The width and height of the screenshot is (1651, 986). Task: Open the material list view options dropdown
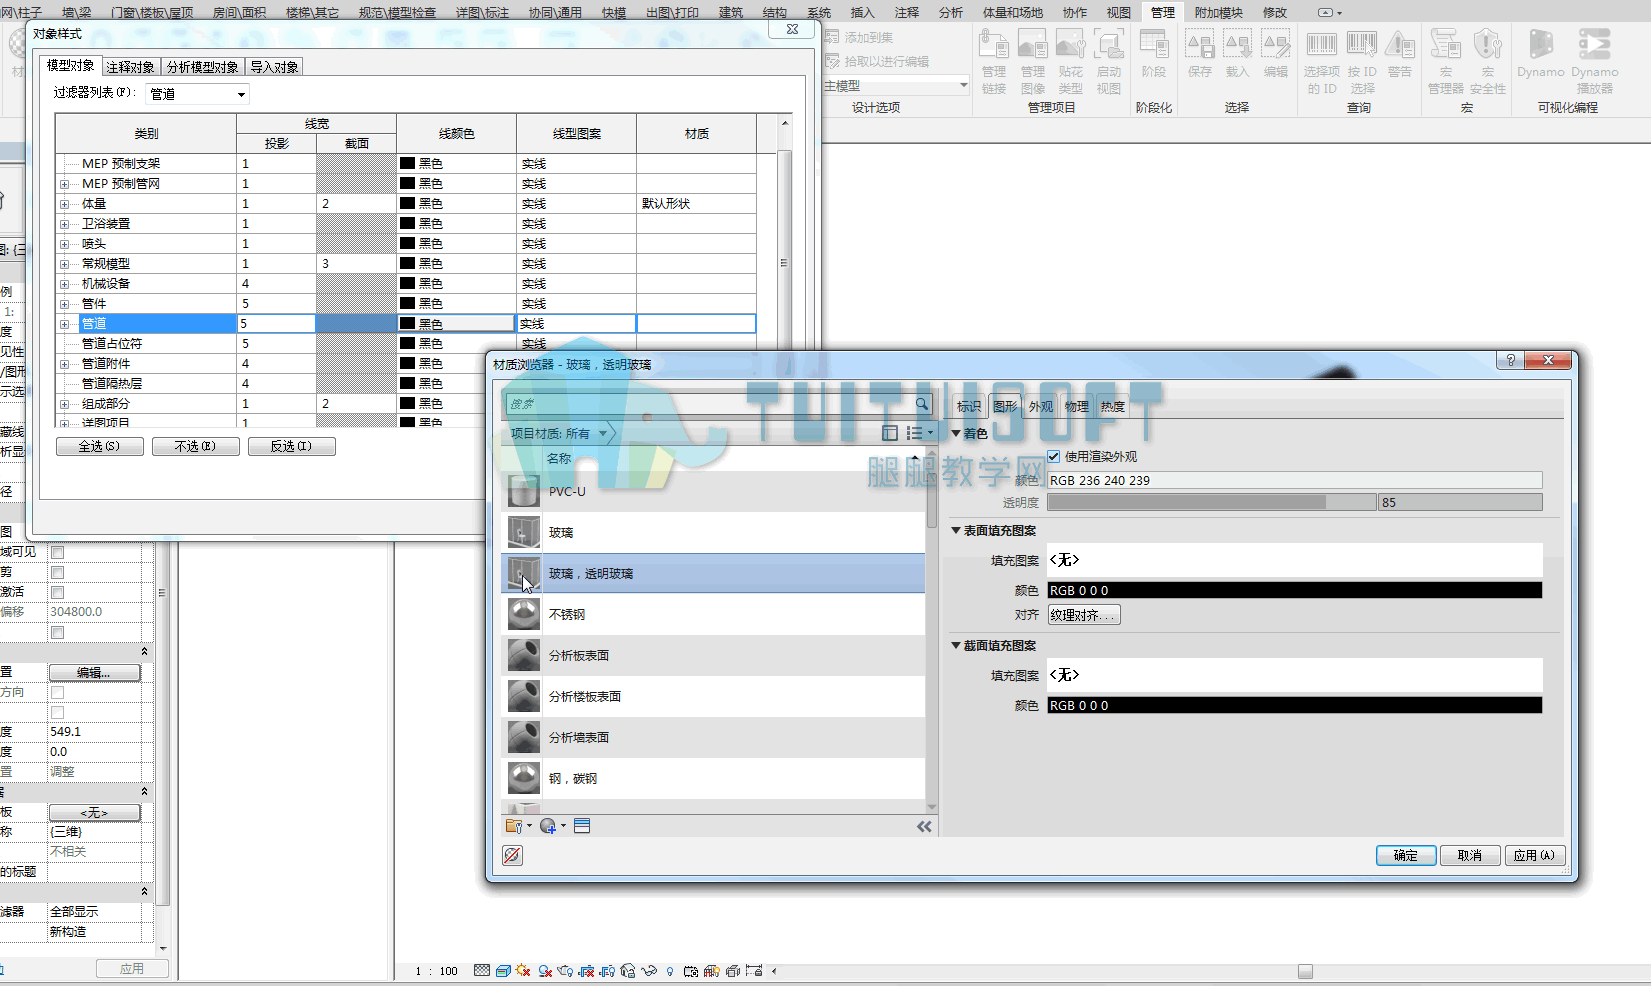coord(920,433)
